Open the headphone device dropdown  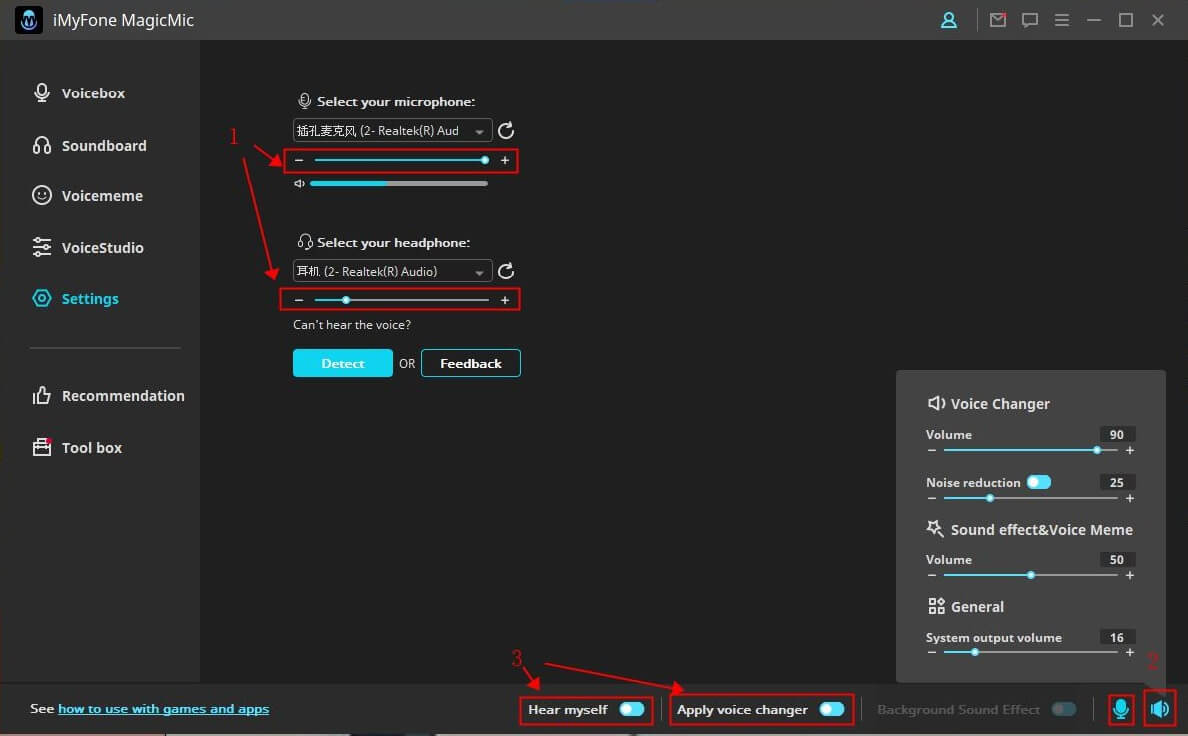(392, 271)
